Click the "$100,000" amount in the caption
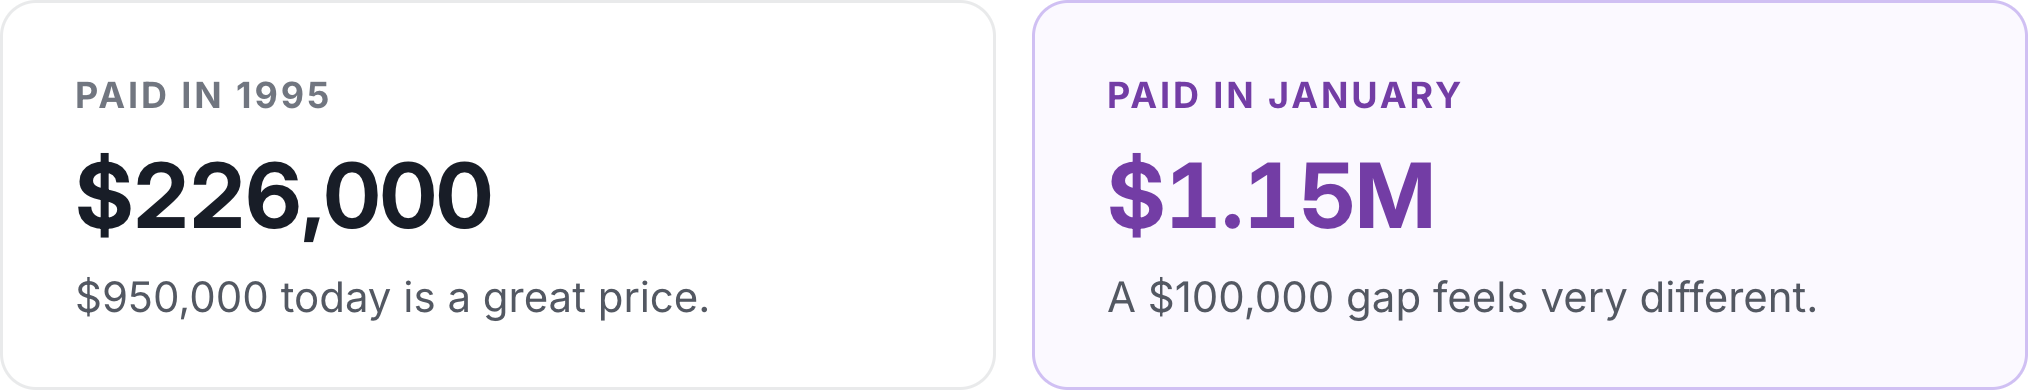This screenshot has height=390, width=2028. point(1241,298)
